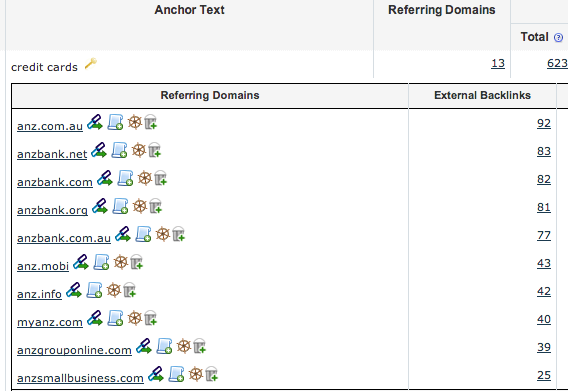Add anzbank.net to bucket
568x391 pixels.
pos(154,150)
